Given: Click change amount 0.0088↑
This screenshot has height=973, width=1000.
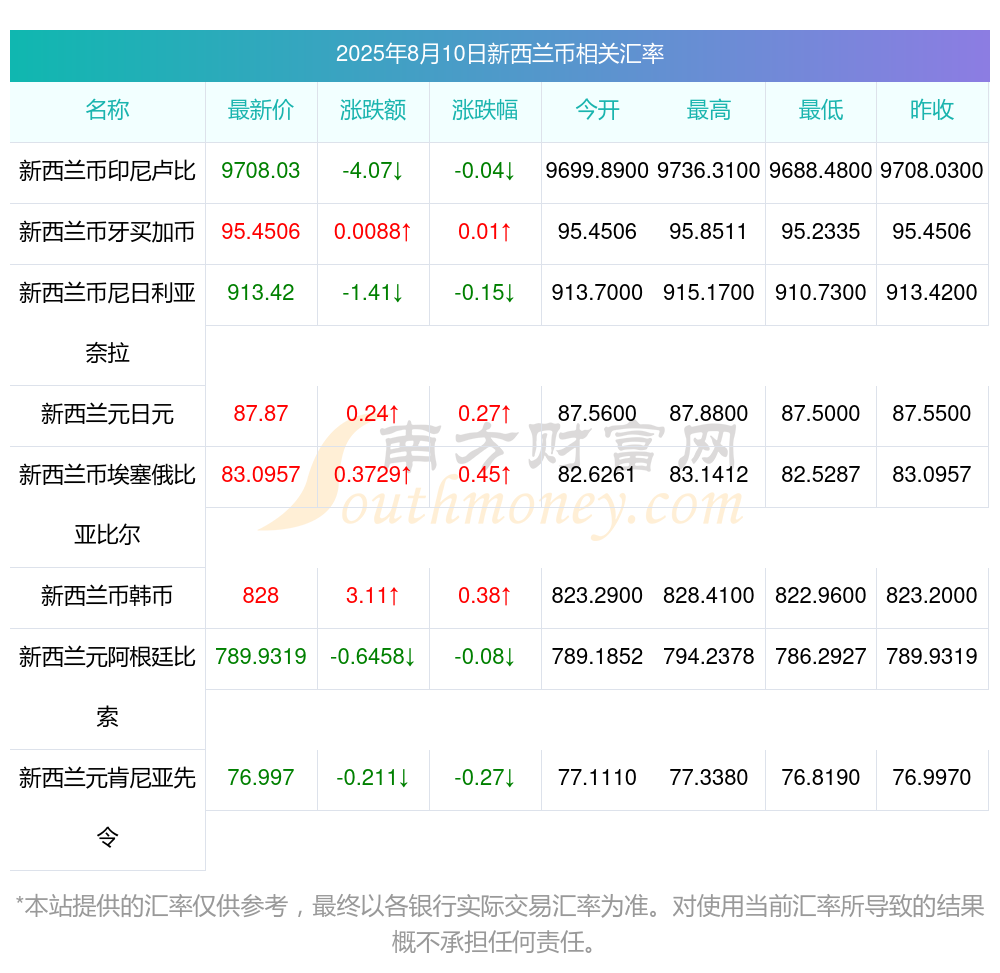Looking at the screenshot, I should tap(373, 231).
